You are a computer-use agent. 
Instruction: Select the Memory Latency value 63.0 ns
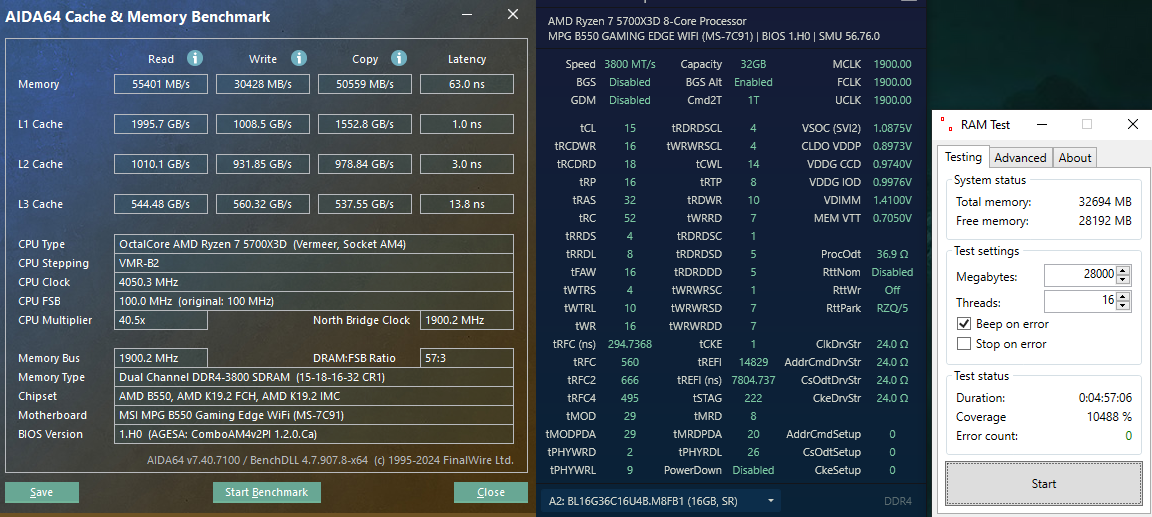click(467, 84)
